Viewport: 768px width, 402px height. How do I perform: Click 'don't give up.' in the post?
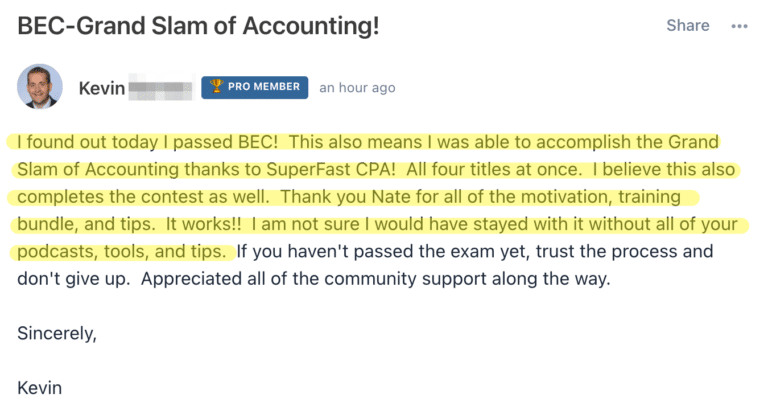coord(73,279)
